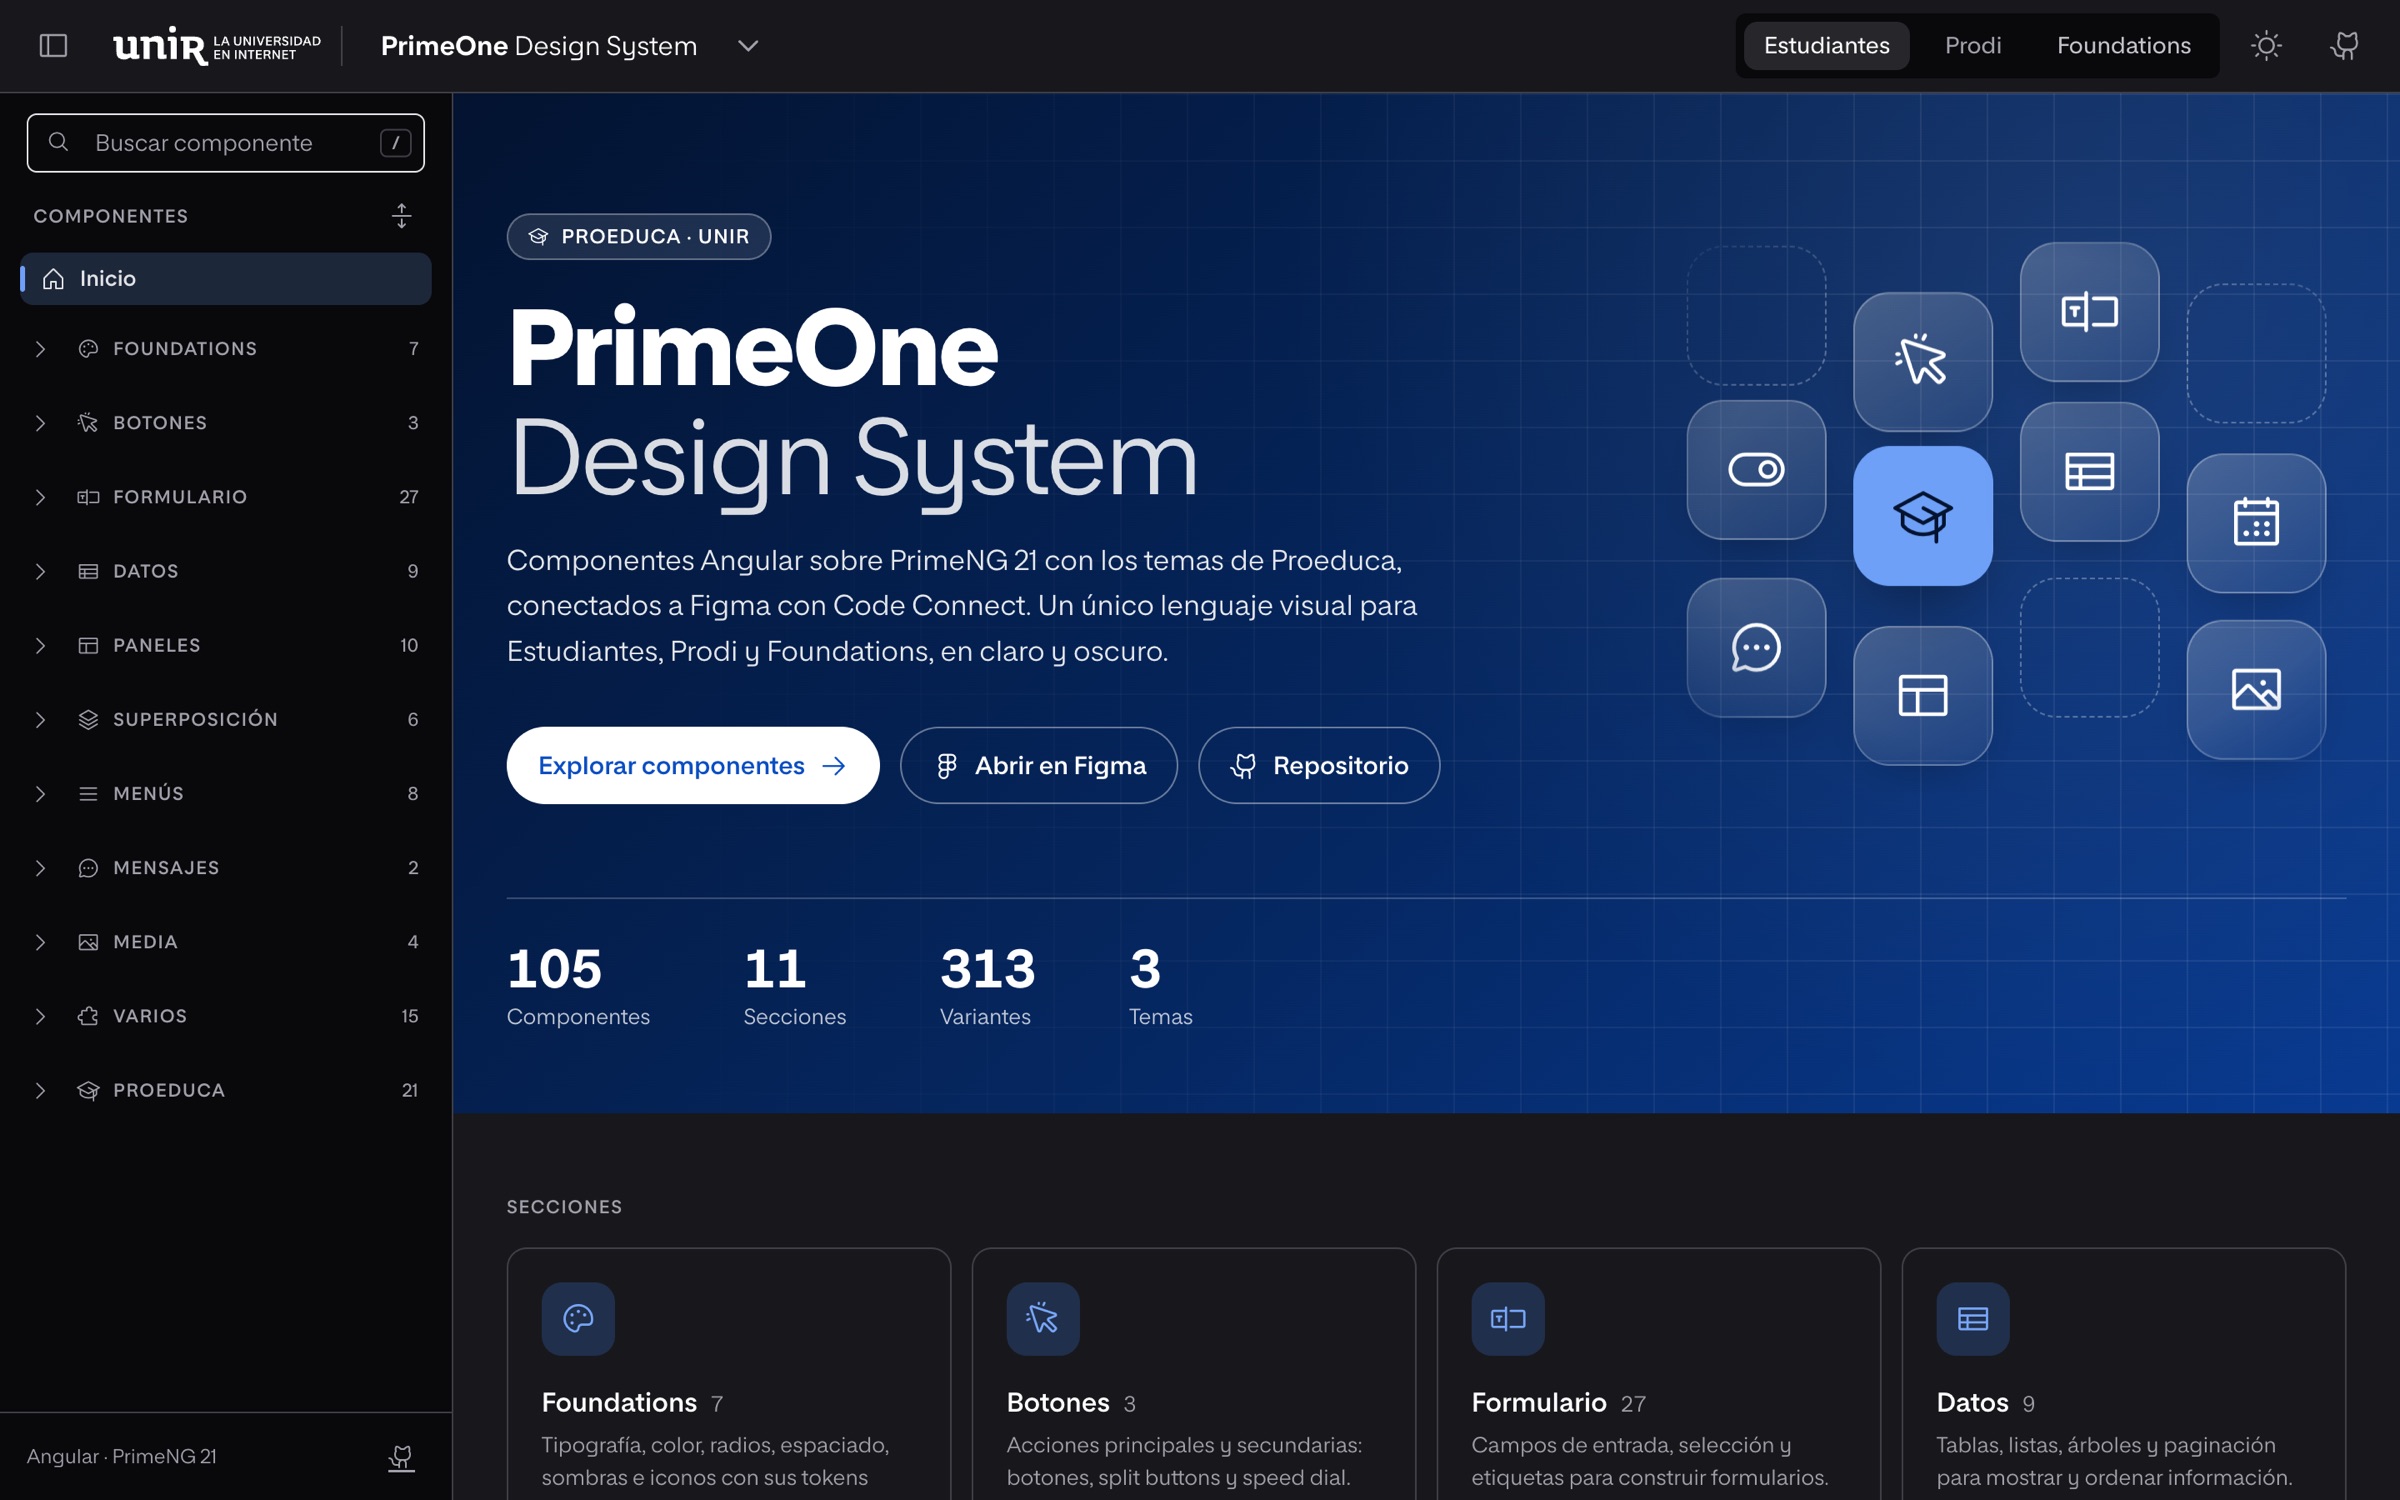Open the GitHub icon in the header
Image resolution: width=2400 pixels, height=1500 pixels.
pyautogui.click(x=2345, y=46)
